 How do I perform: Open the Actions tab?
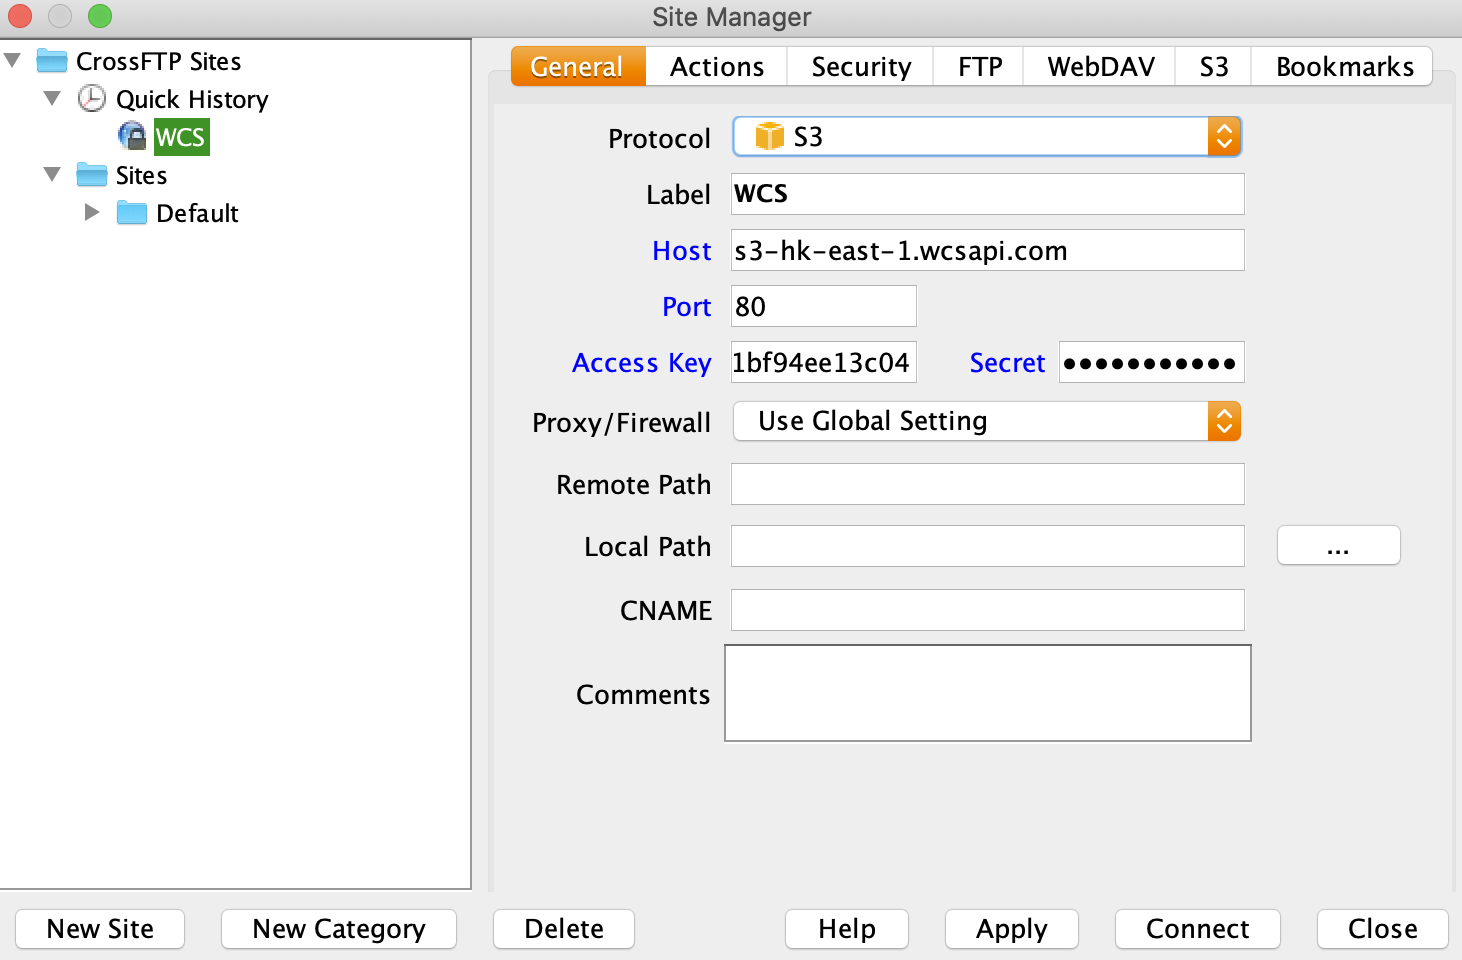[x=717, y=67]
